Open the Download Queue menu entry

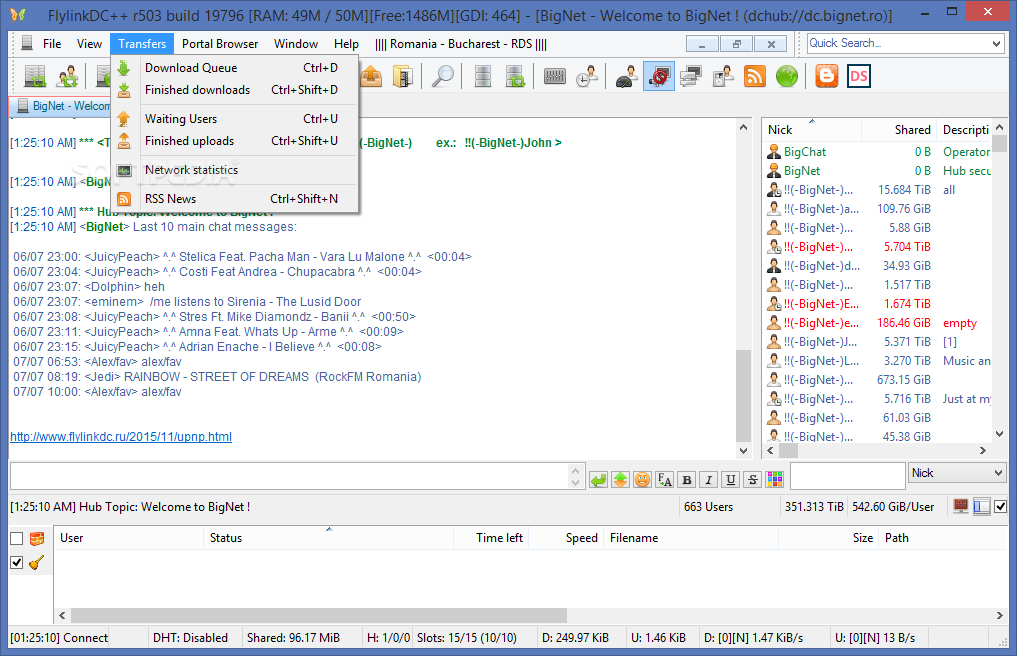[235, 67]
